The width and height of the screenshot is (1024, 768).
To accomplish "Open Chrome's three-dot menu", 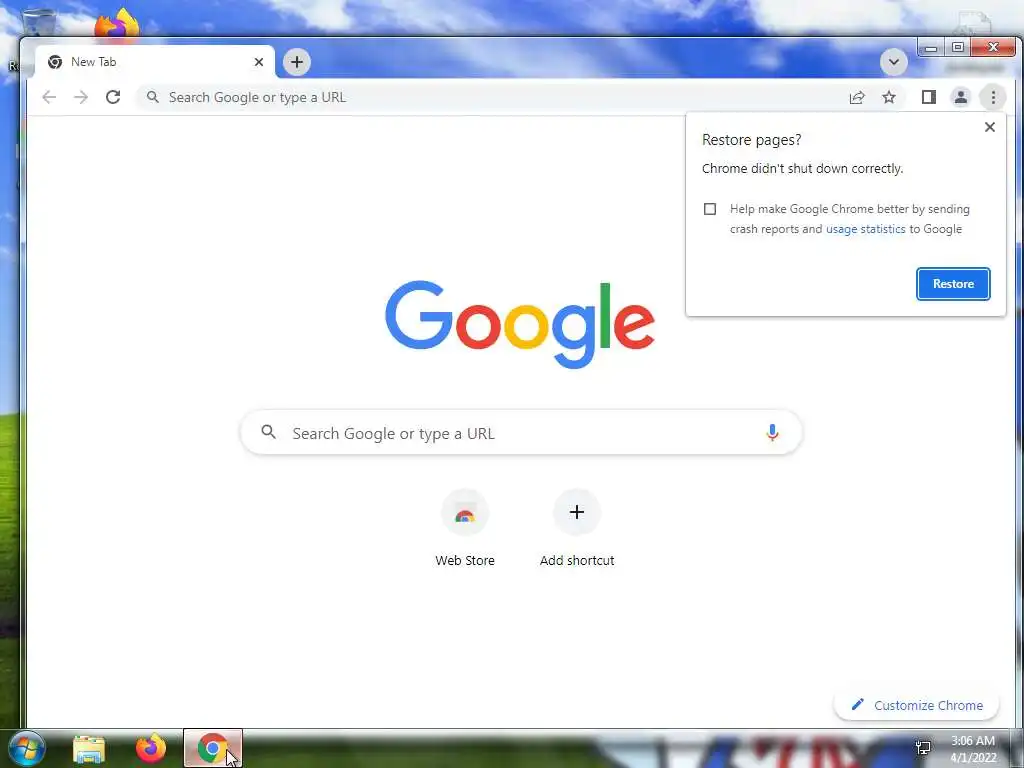I will click(x=993, y=97).
